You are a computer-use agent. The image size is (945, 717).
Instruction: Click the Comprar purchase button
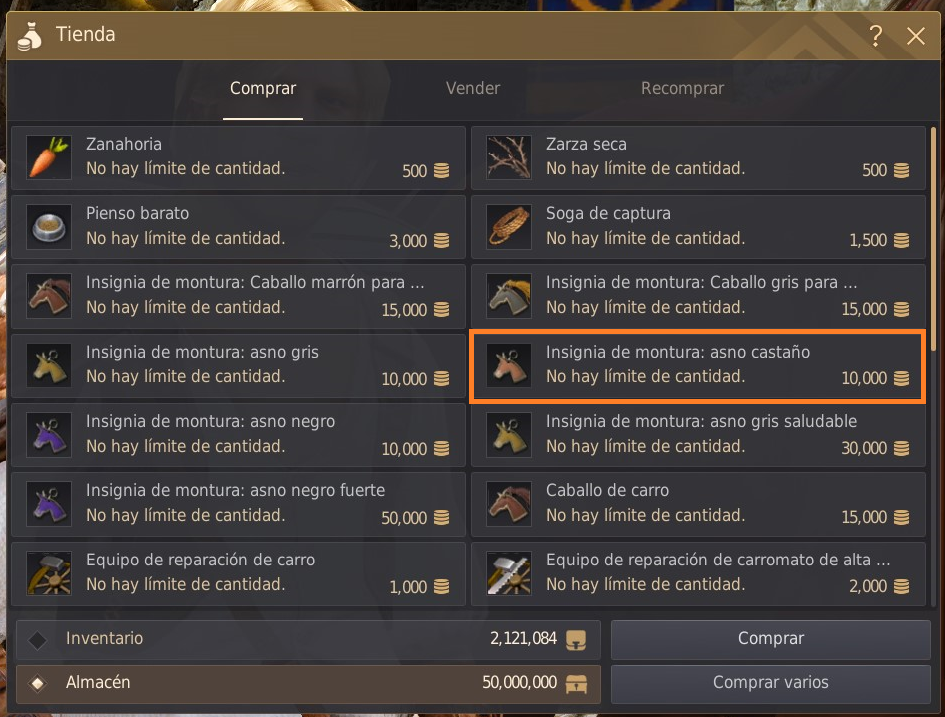pyautogui.click(x=771, y=639)
